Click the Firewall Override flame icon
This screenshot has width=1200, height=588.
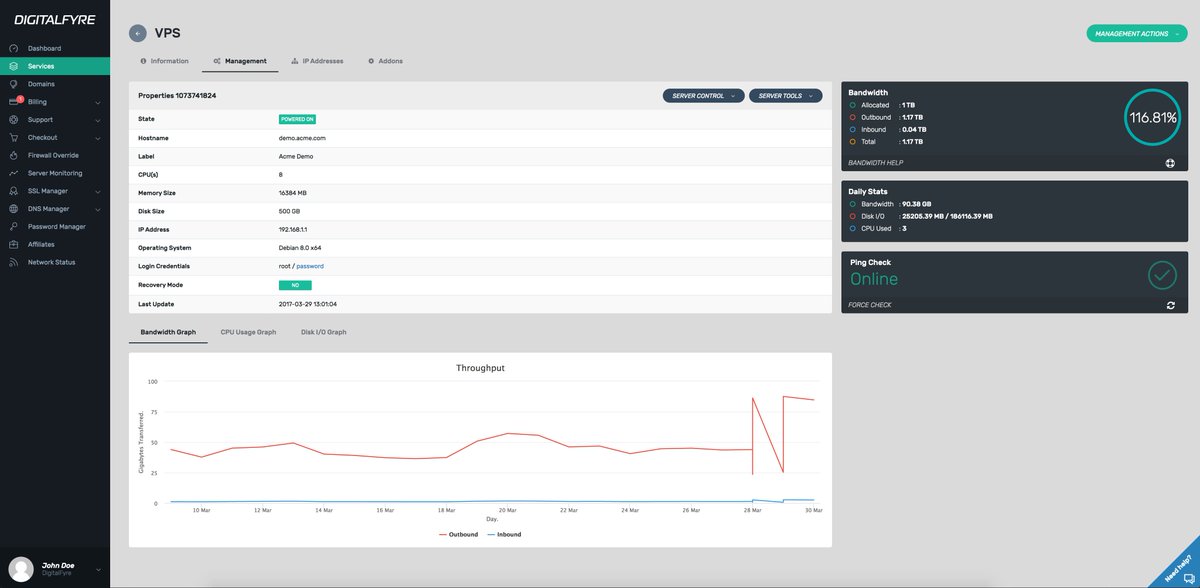[13, 155]
